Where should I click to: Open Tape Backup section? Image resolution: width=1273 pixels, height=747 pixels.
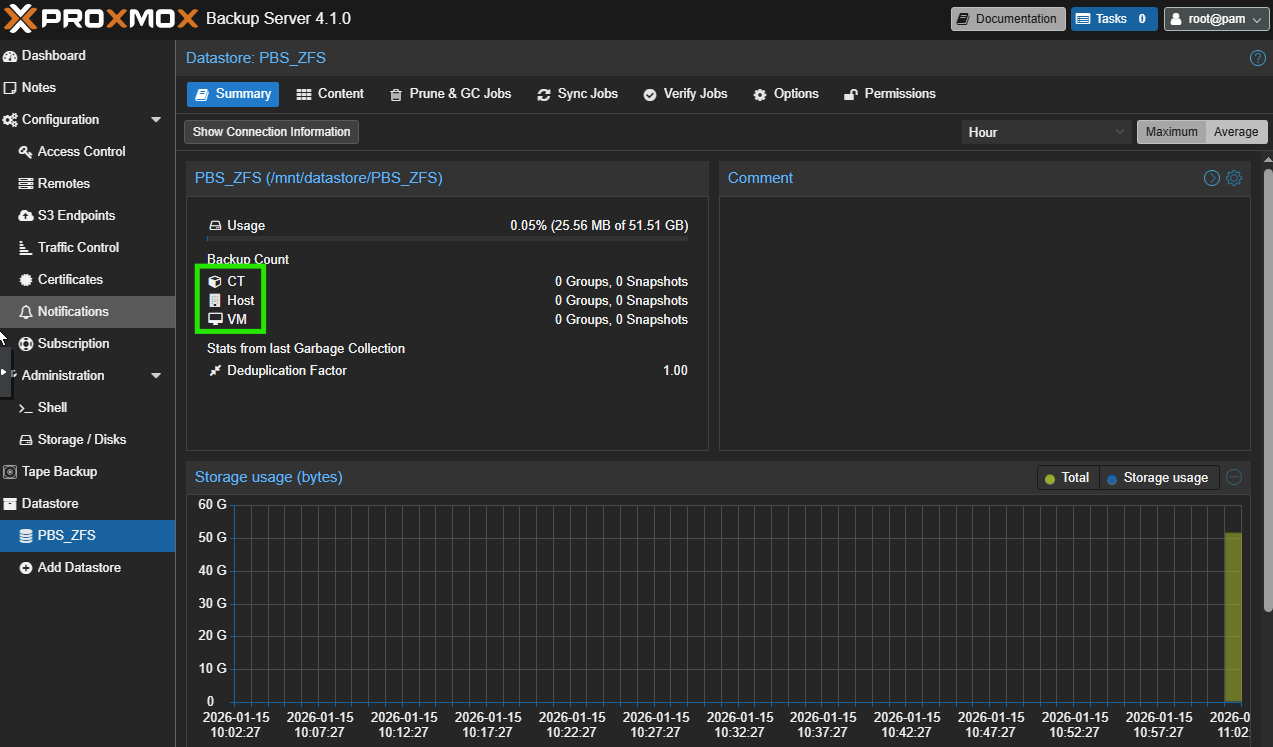pyautogui.click(x=59, y=471)
